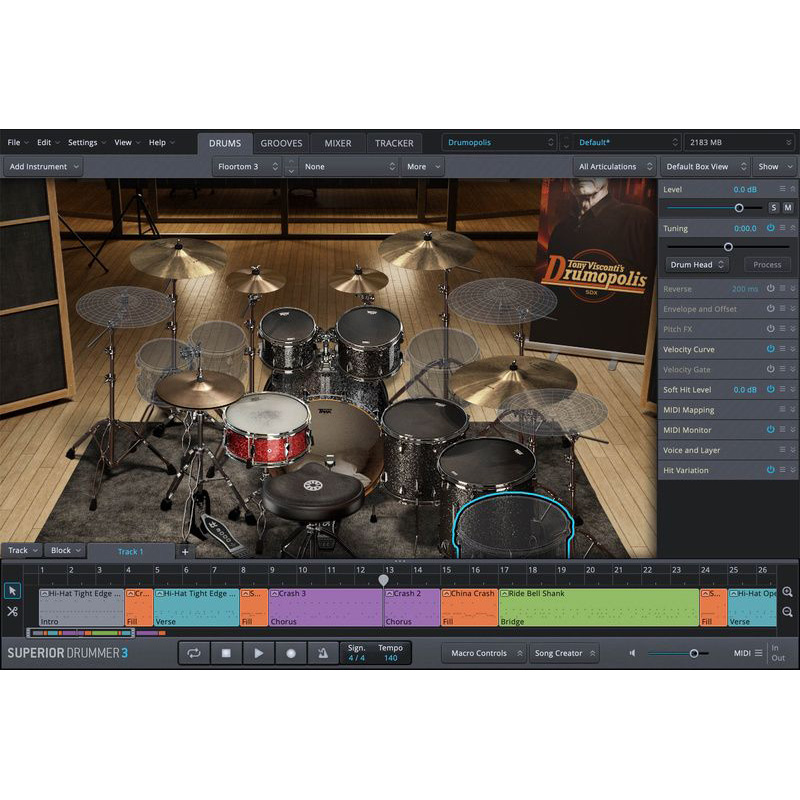Expand the MIDI Monitor section chevron

(x=793, y=430)
